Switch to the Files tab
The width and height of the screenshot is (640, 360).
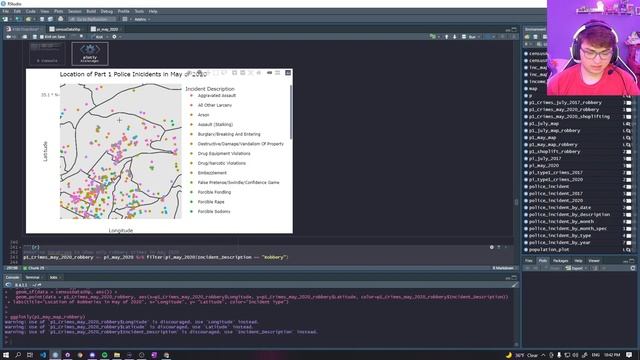(529, 260)
